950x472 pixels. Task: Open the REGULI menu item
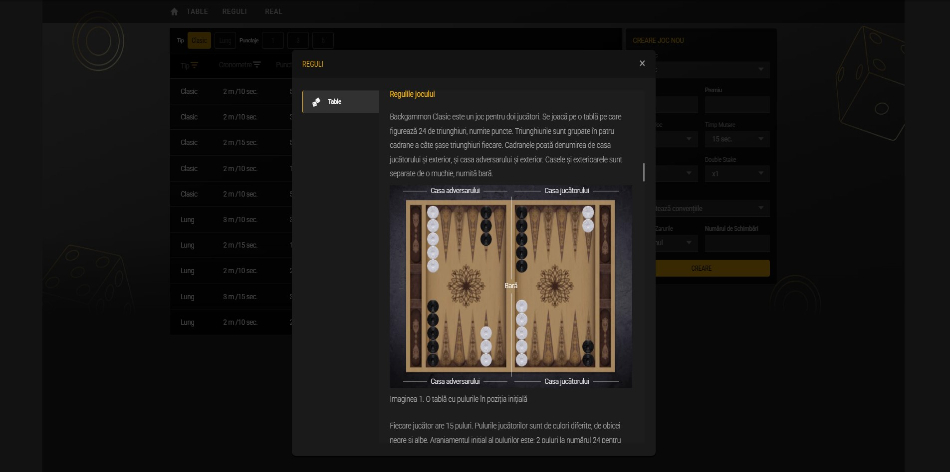pos(234,11)
